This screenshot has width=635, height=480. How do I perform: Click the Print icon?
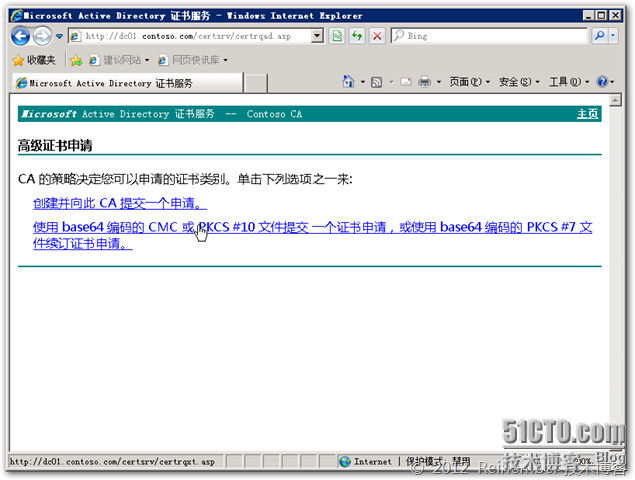coord(424,82)
